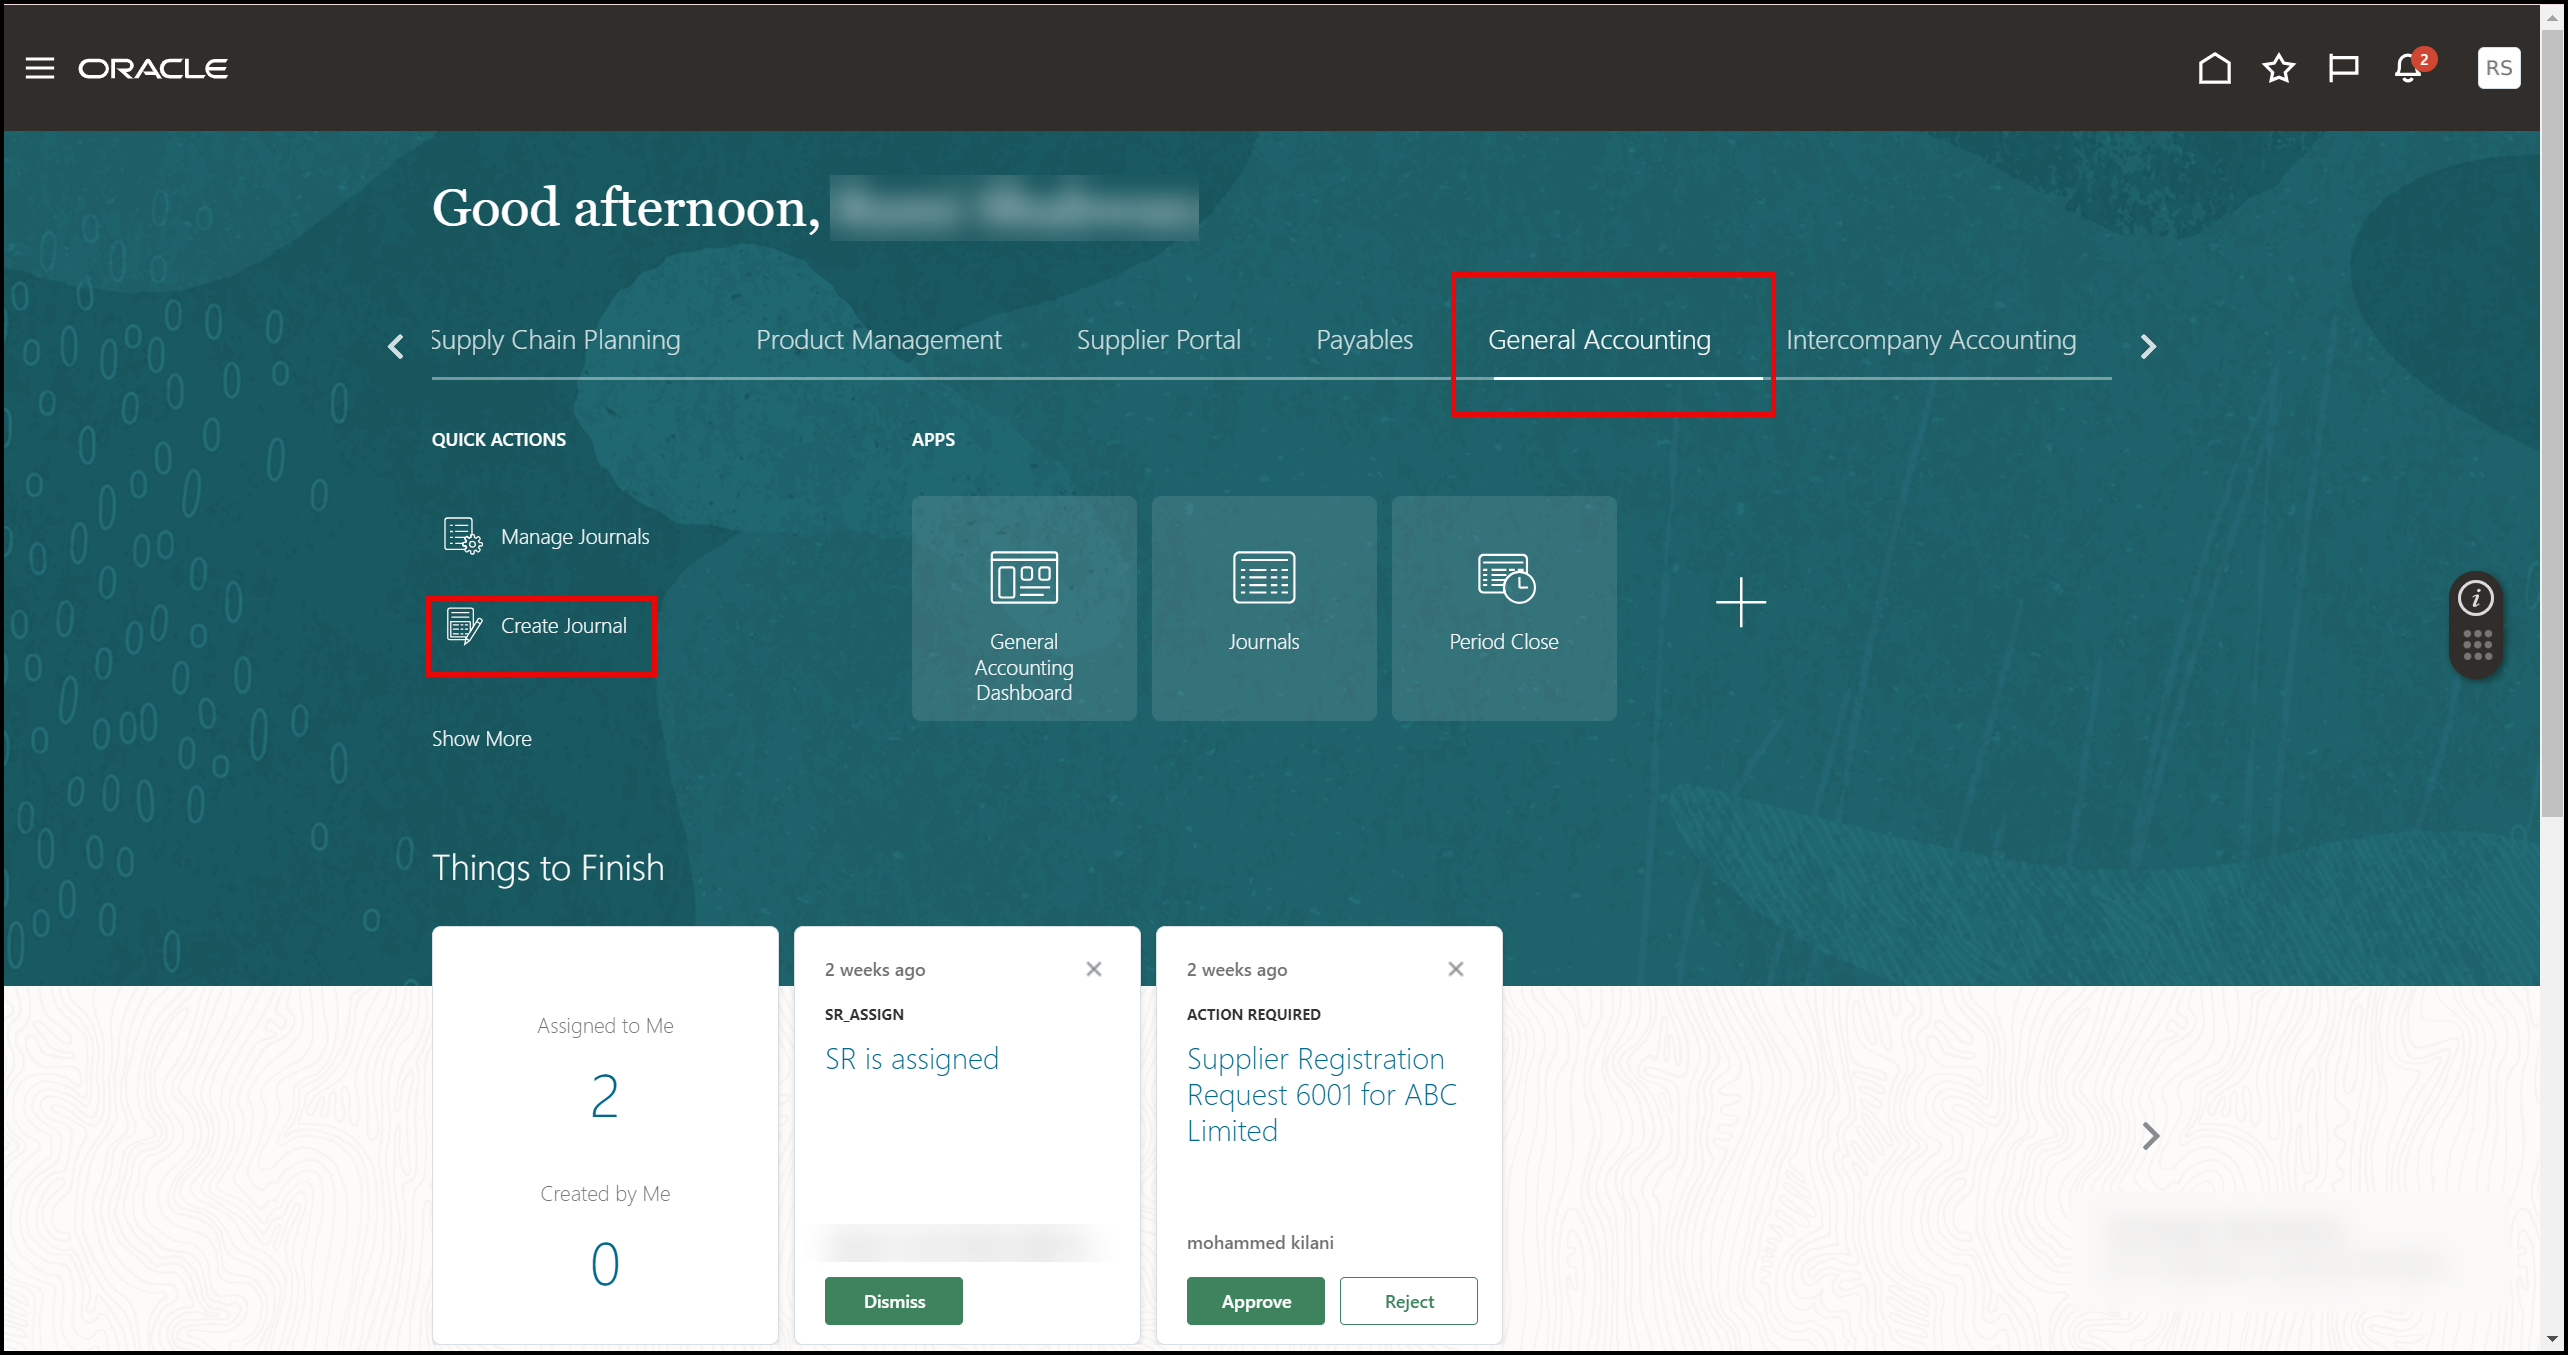Open the Journals app tile

1263,608
